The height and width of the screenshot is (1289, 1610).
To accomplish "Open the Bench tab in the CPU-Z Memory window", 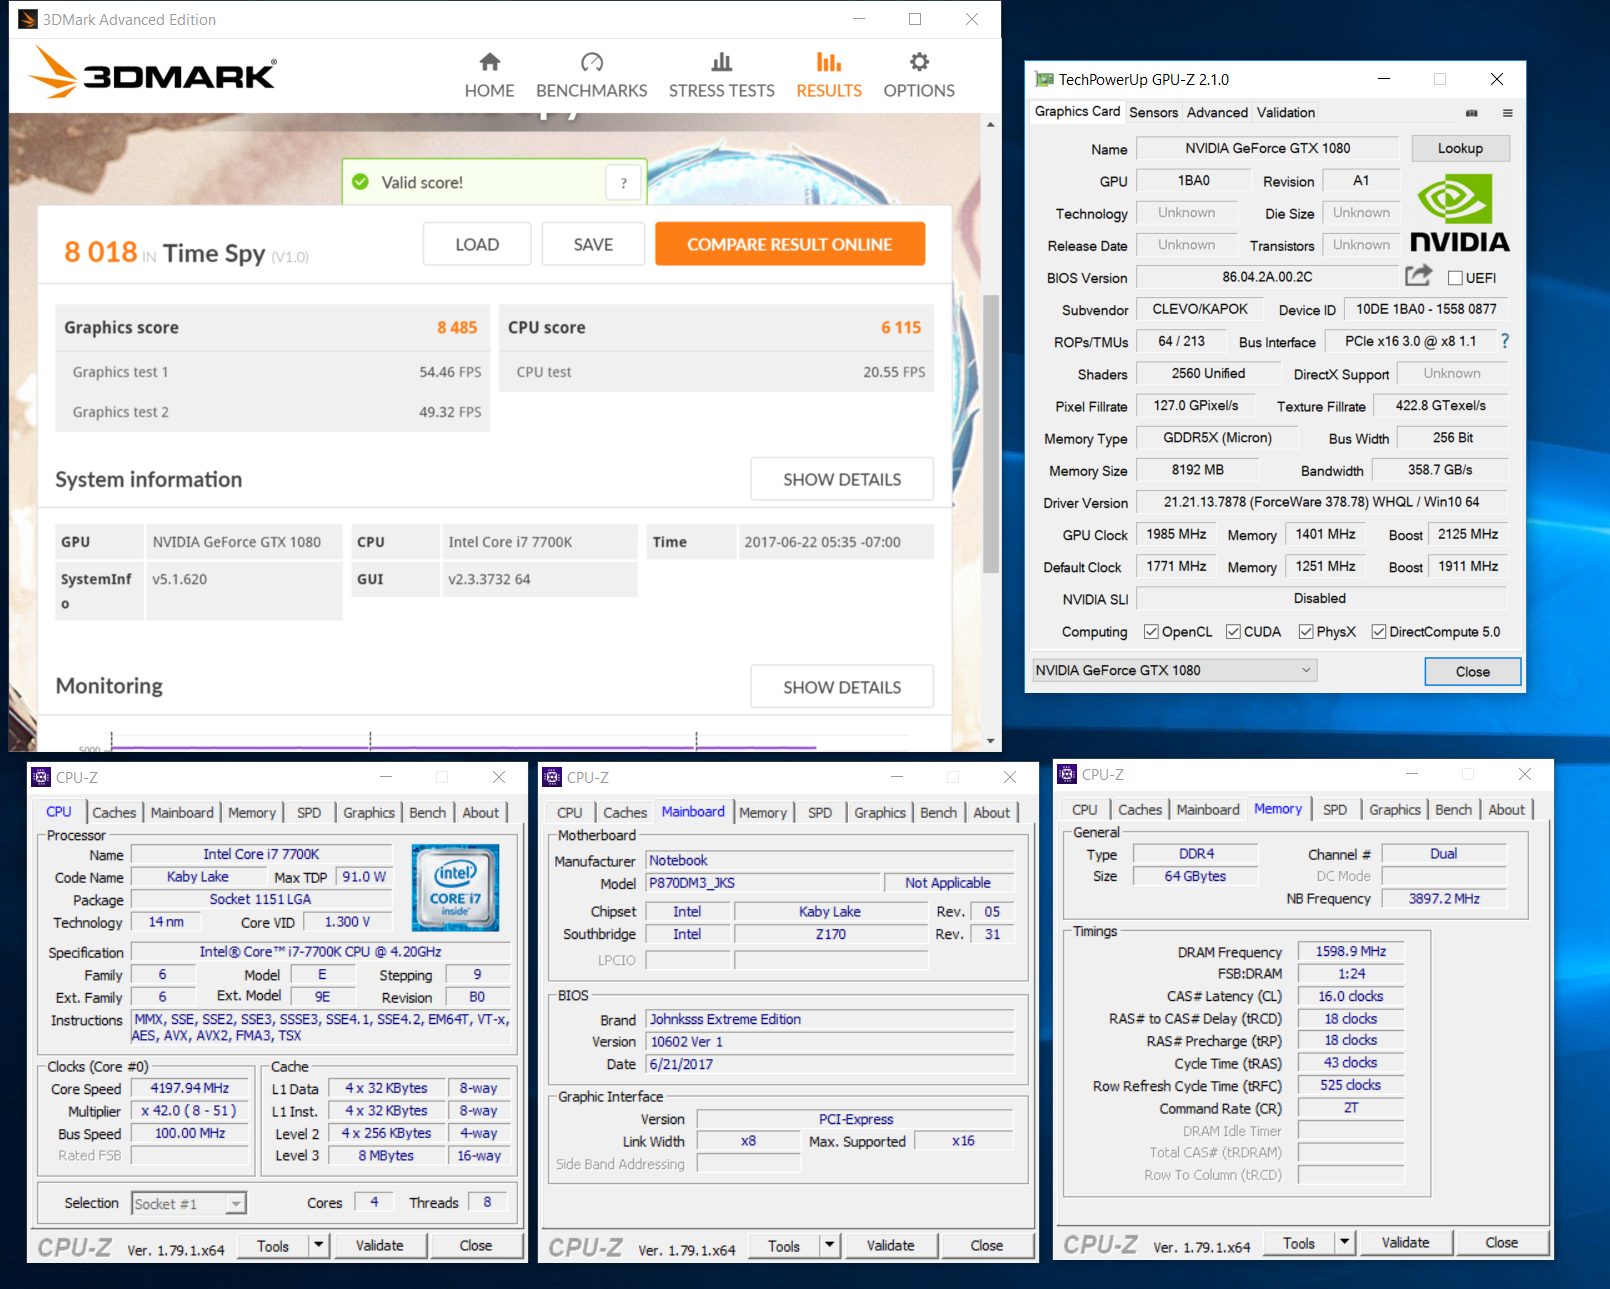I will 1453,810.
